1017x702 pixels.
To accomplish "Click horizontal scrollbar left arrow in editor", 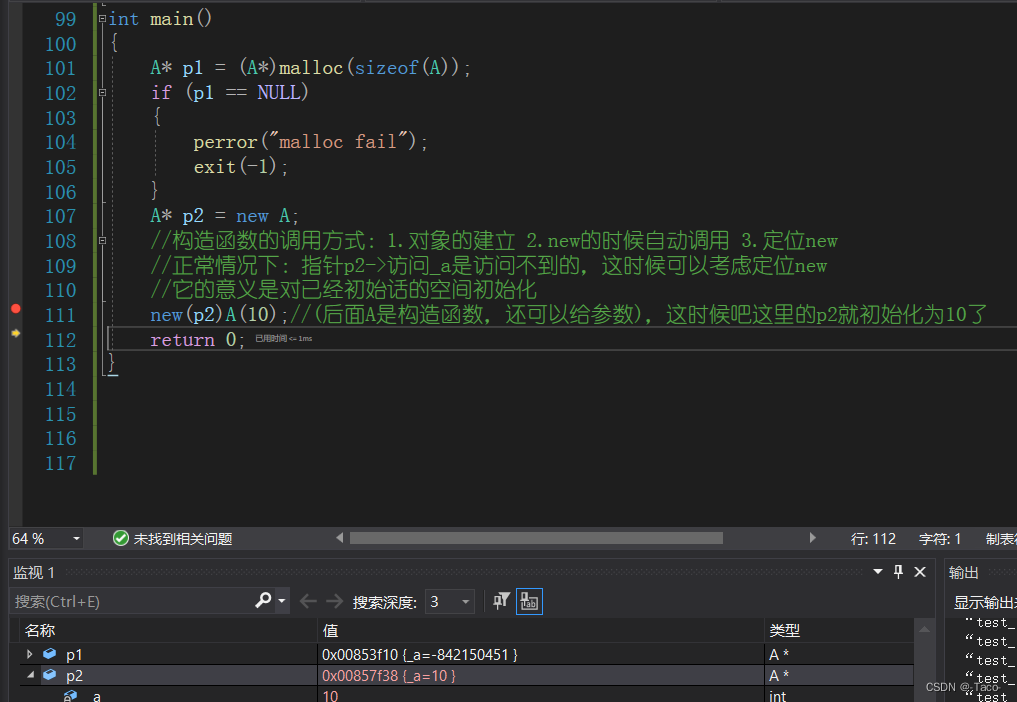I will 339,538.
